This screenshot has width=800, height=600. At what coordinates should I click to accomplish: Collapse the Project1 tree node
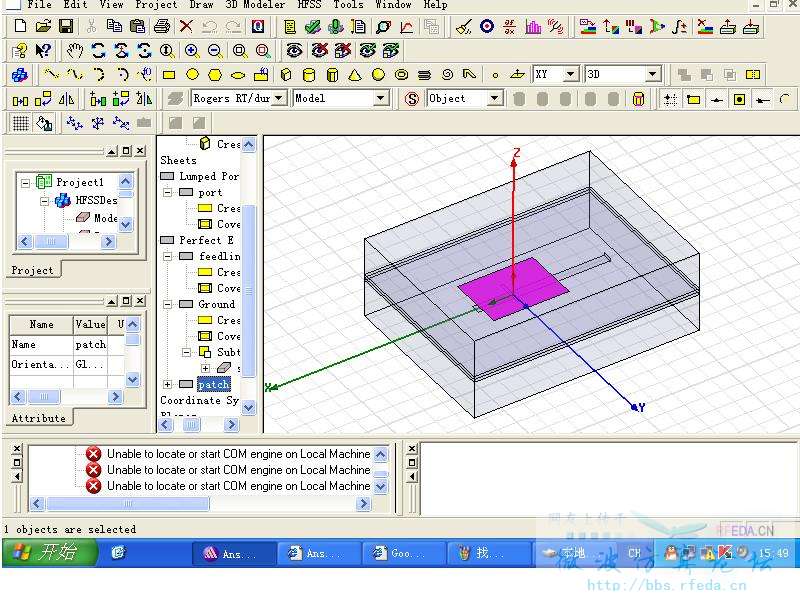[x=25, y=182]
